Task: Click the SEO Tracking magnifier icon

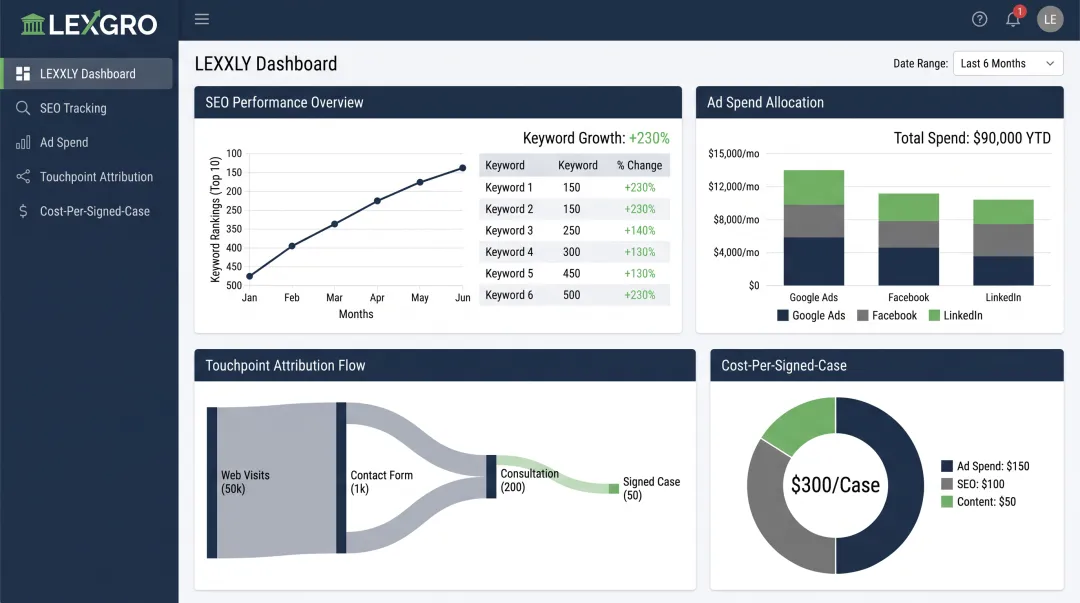Action: tap(23, 108)
